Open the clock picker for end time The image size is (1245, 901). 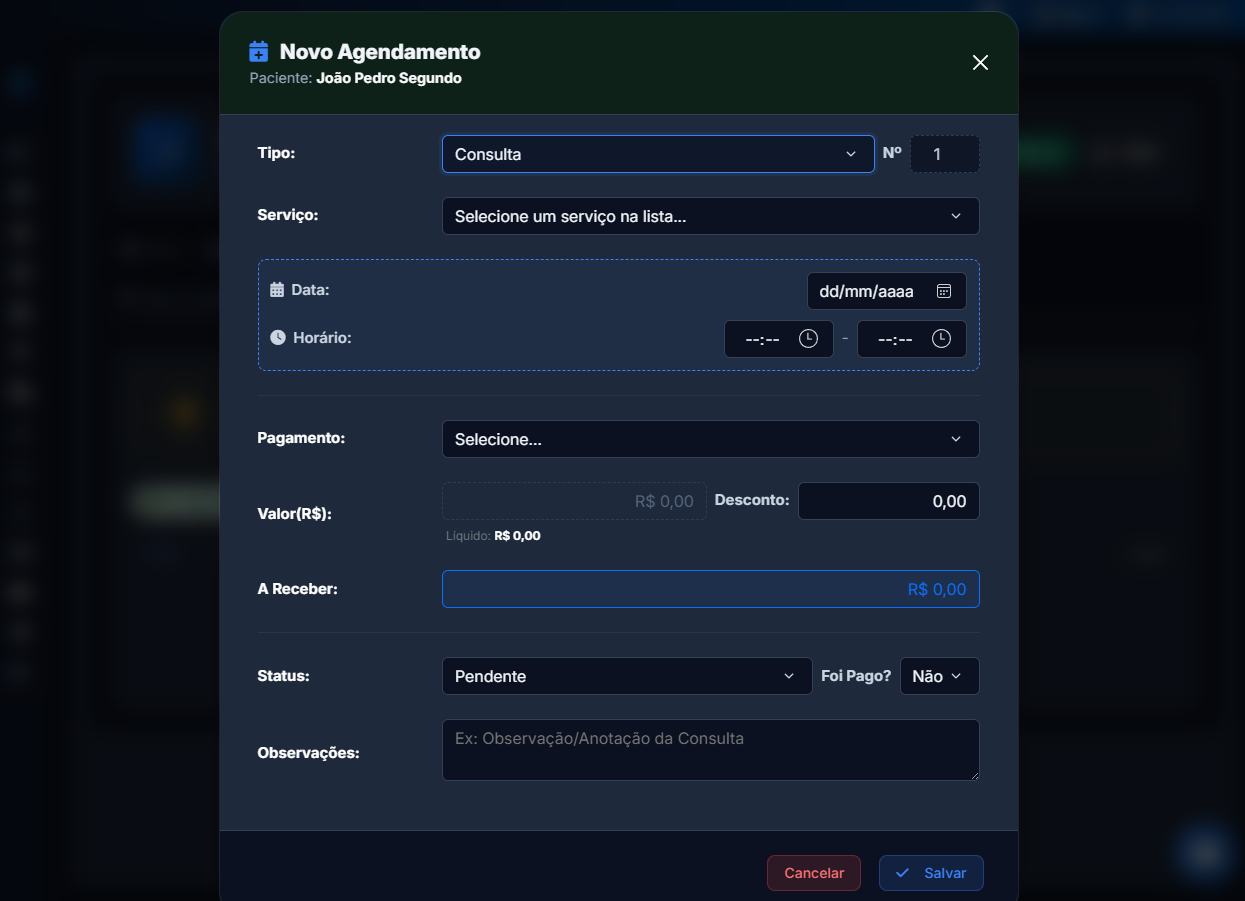click(941, 339)
